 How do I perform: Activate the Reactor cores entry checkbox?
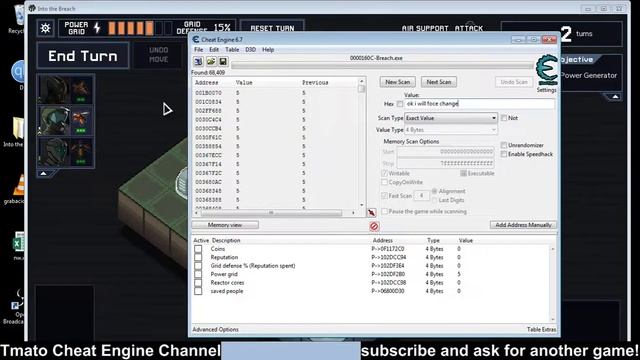(198, 283)
